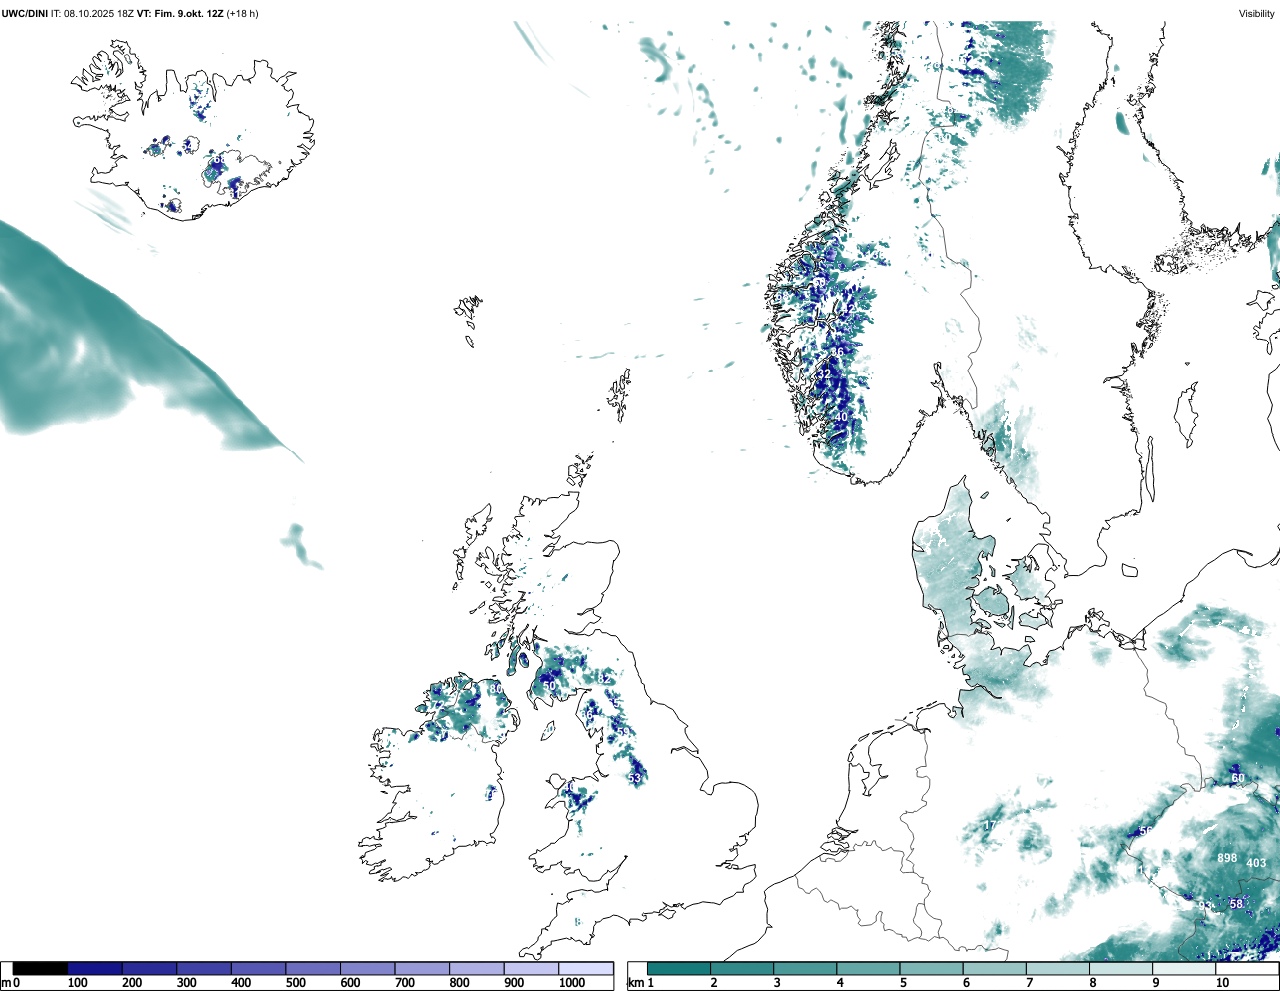Click the 700–800 m legend color block
The image size is (1280, 991).
pos(422,969)
